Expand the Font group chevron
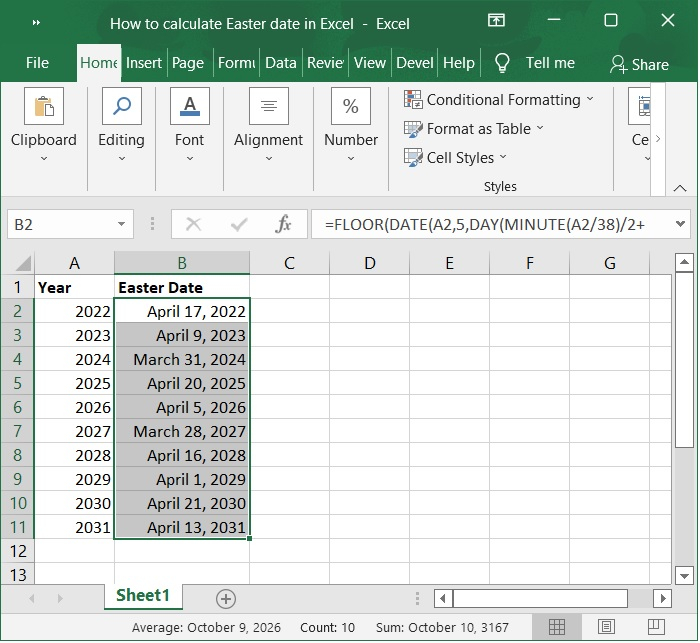Viewport: 700px width, 643px height. 190,159
